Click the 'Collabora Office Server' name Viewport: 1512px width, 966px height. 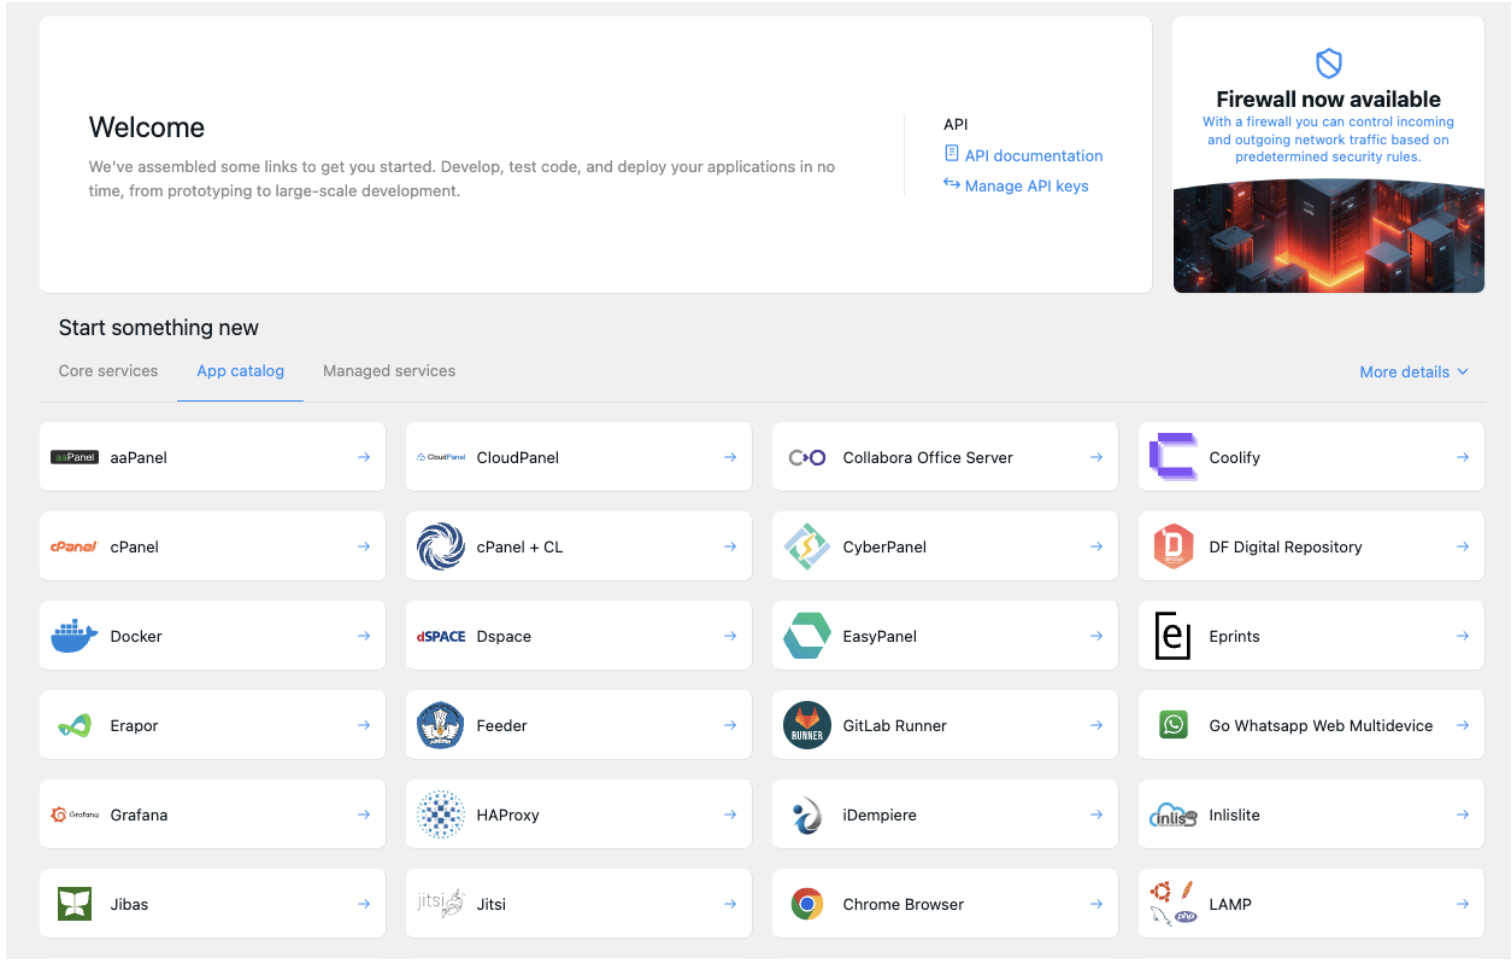click(927, 457)
